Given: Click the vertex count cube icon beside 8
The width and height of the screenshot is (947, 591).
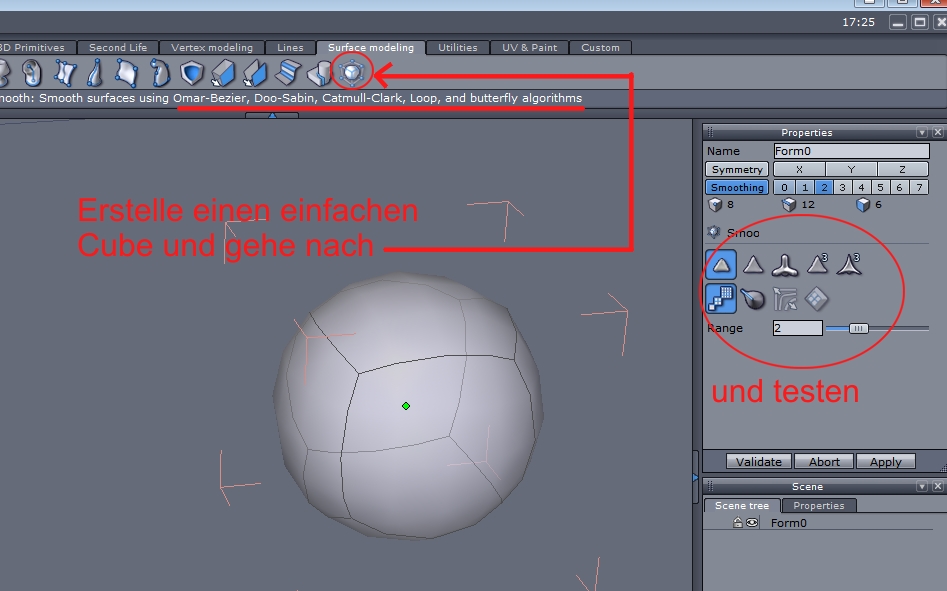Looking at the screenshot, I should (x=715, y=205).
